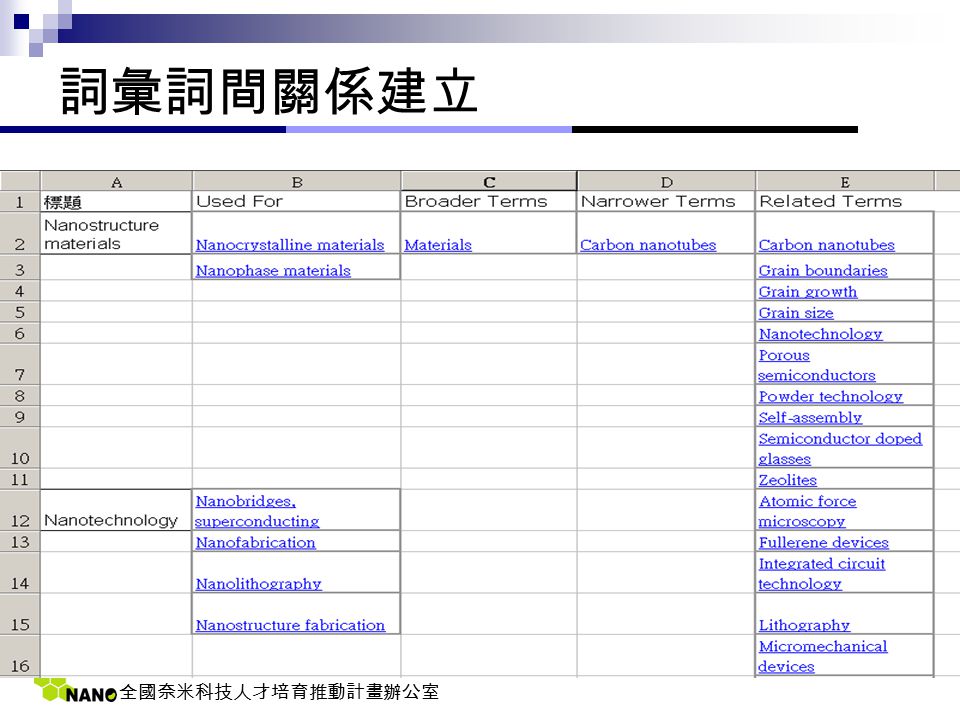The image size is (960, 720).
Task: Select the Used For header cell
Action: (x=297, y=201)
